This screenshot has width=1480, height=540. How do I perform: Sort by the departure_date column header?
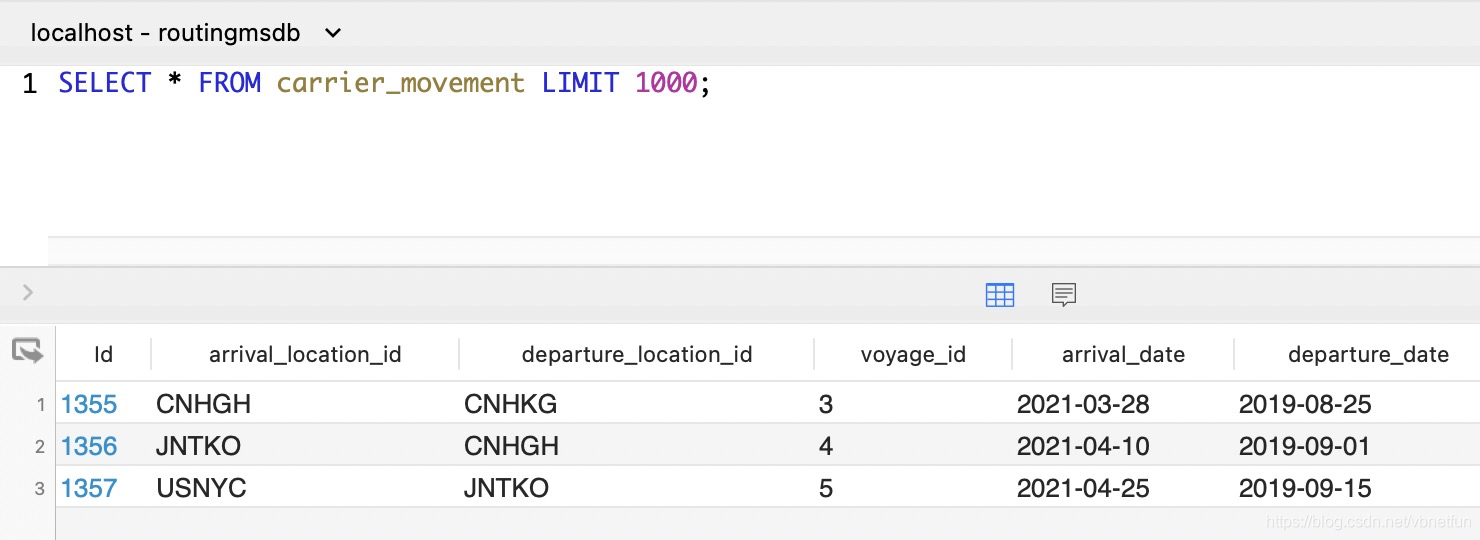coord(1368,354)
